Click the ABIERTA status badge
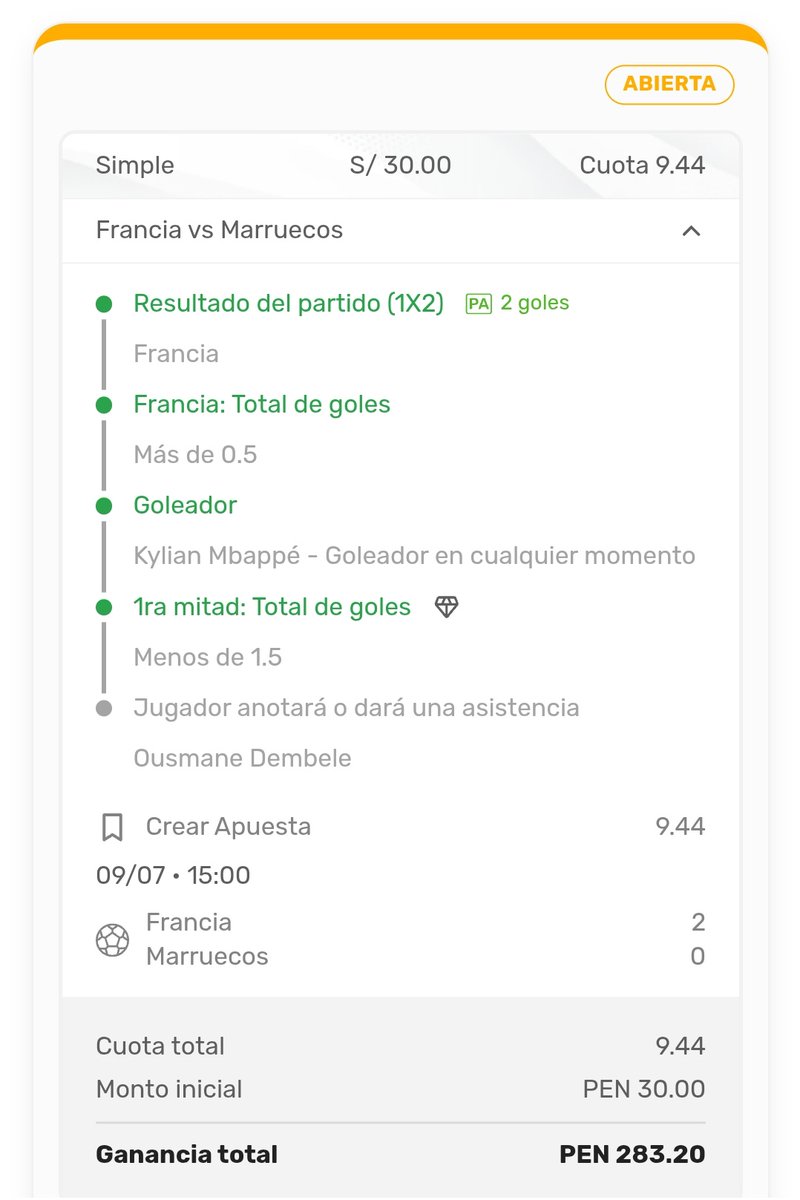The image size is (800, 1200). click(669, 84)
